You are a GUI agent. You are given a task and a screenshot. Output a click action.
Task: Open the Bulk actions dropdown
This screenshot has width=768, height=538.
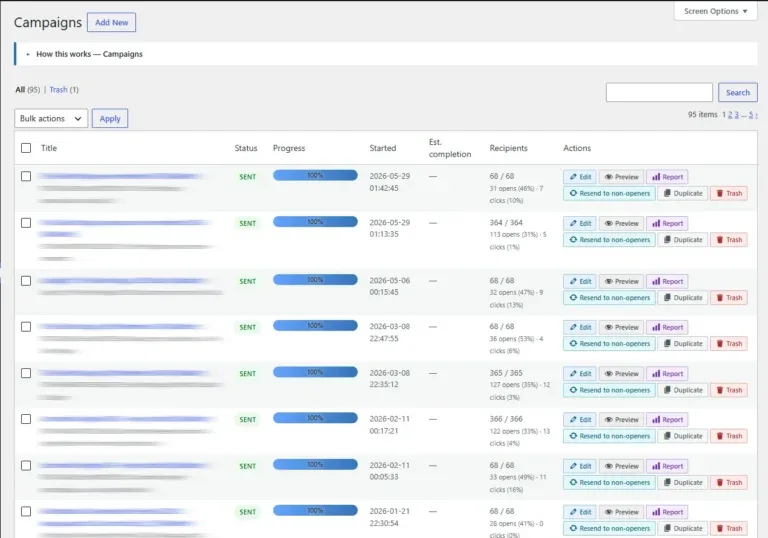(51, 119)
